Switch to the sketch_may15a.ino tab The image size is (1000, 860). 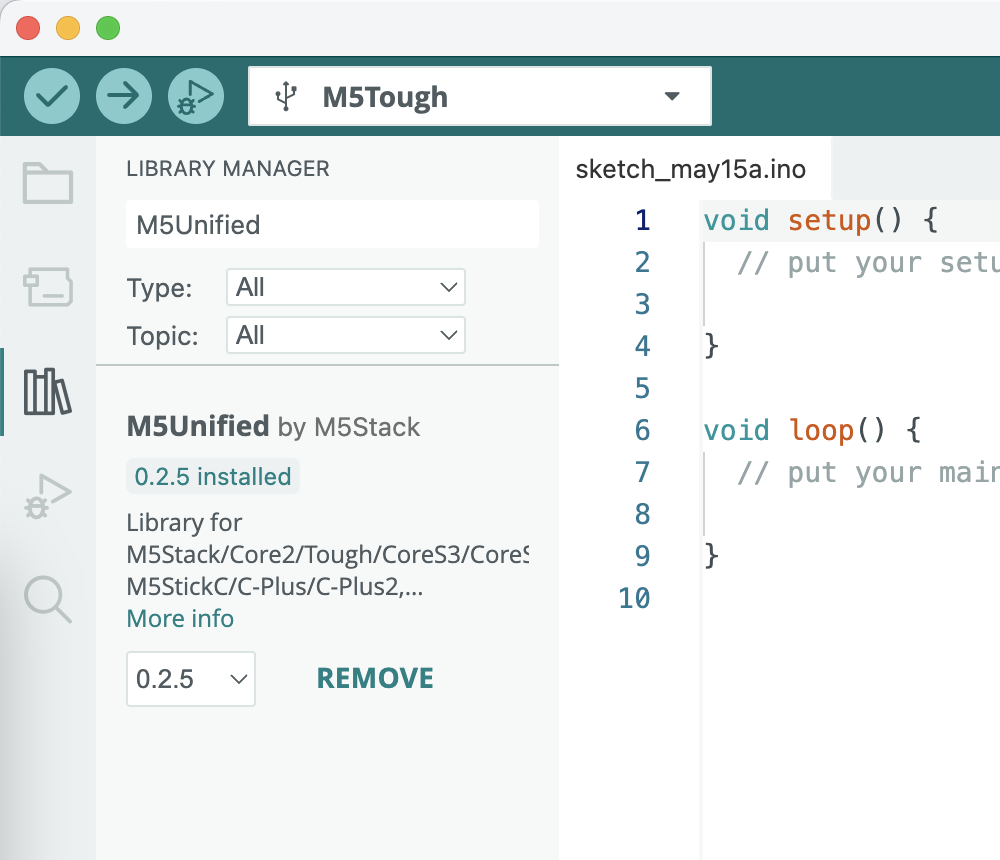point(691,170)
